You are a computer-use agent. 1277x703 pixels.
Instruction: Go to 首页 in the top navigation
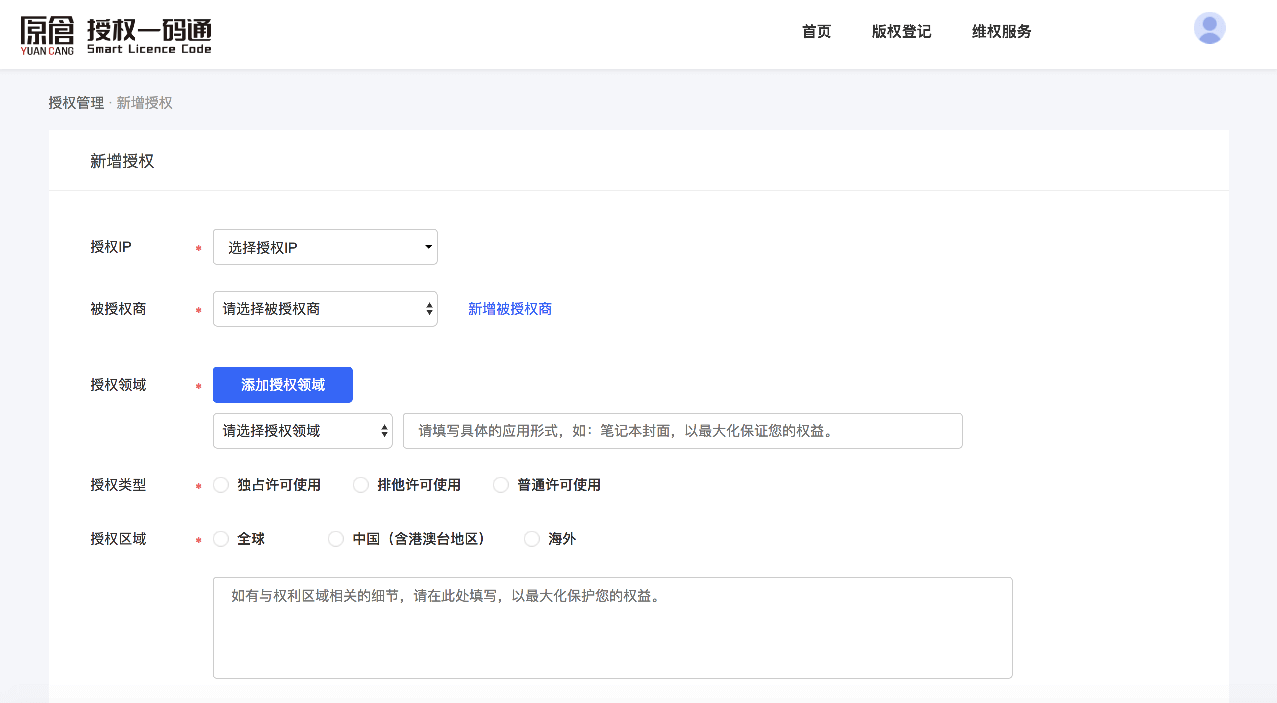[816, 32]
